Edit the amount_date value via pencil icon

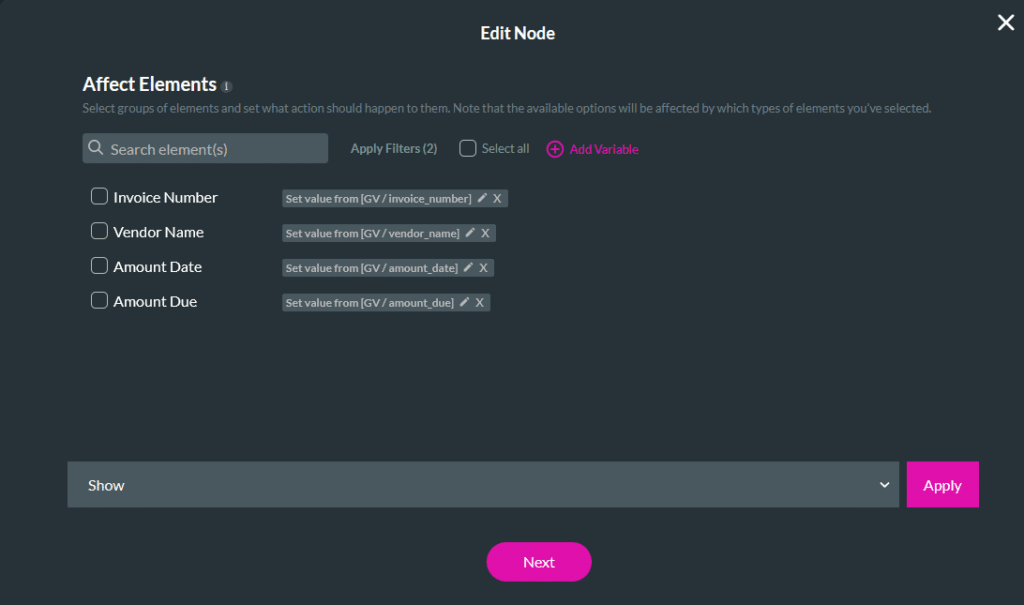tap(467, 267)
